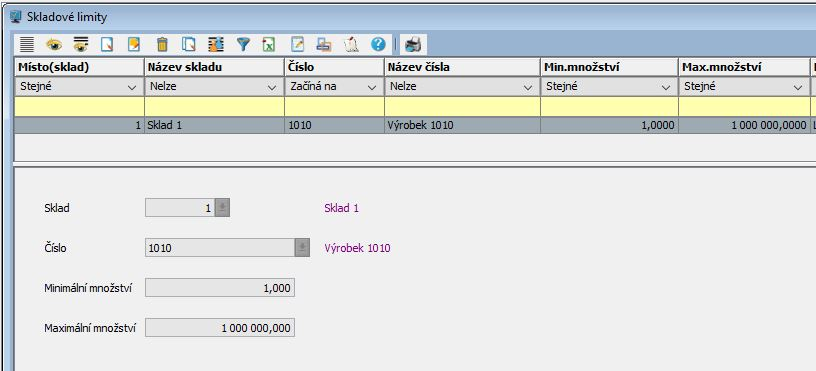Print using the printer icon
Viewport: 816px width, 371px height.
coord(414,45)
